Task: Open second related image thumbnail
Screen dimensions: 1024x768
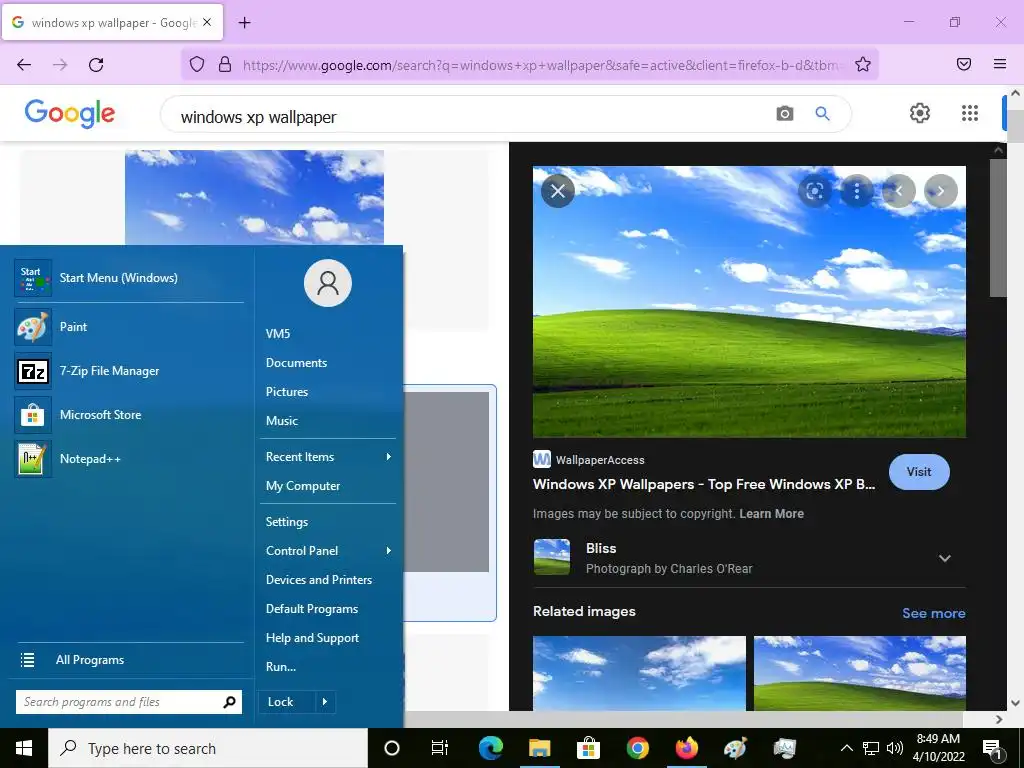Action: [859, 673]
